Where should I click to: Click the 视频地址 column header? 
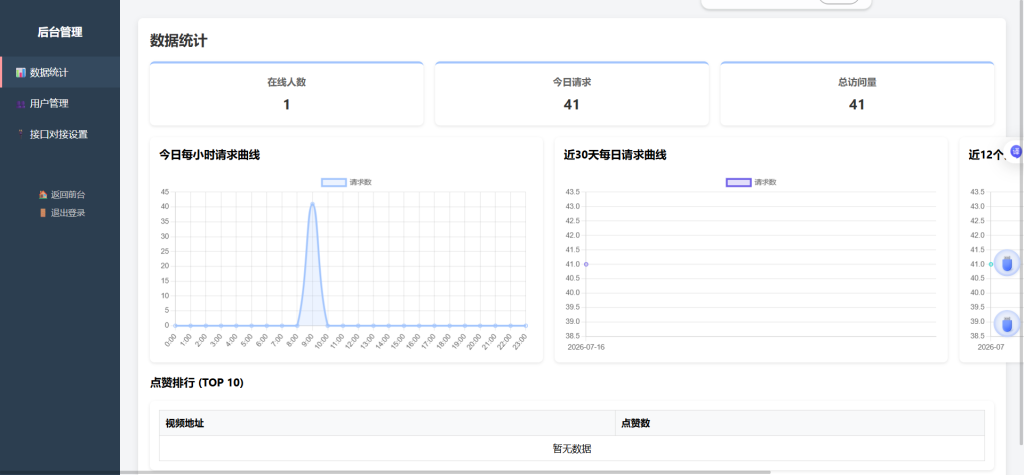click(387, 423)
